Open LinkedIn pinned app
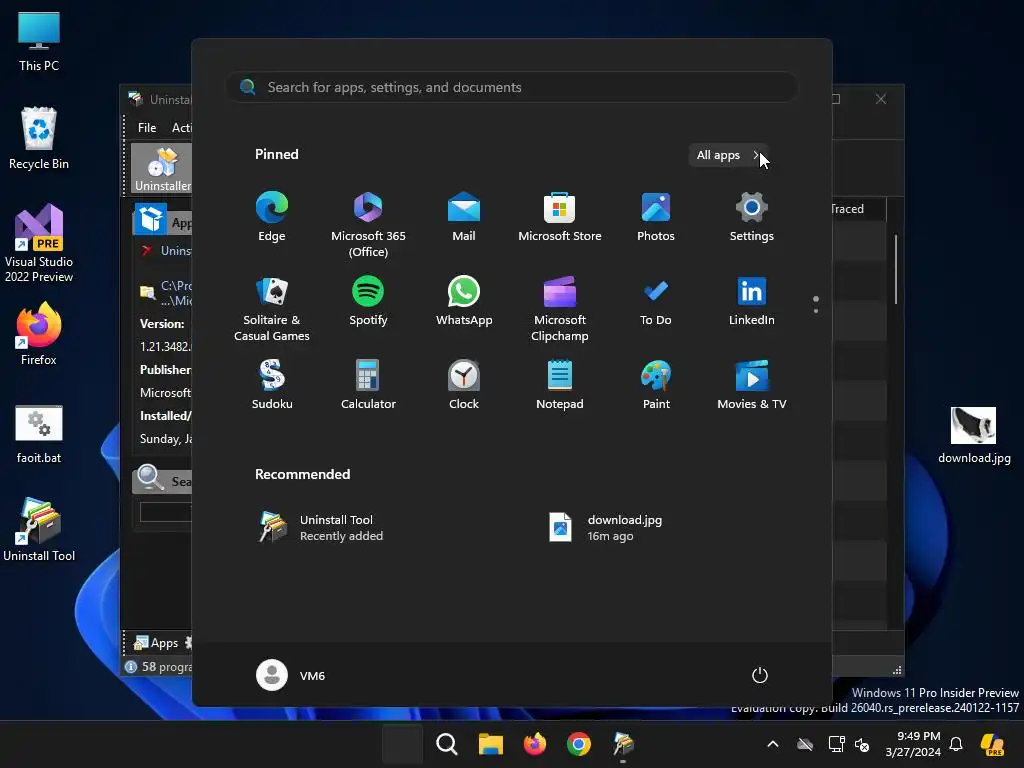1024x768 pixels. point(752,301)
